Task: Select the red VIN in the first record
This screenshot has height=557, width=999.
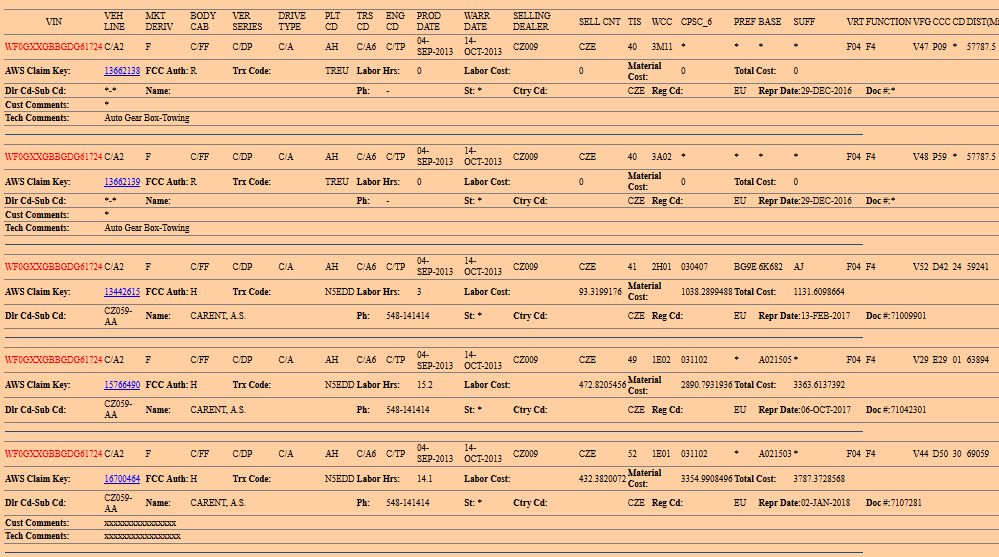Action: point(53,47)
